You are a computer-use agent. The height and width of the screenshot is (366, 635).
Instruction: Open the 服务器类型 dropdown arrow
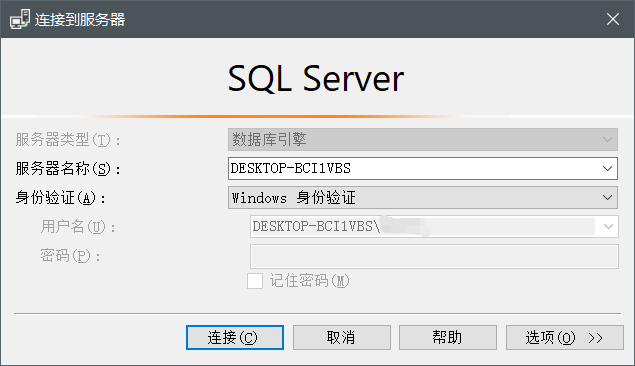(x=607, y=140)
